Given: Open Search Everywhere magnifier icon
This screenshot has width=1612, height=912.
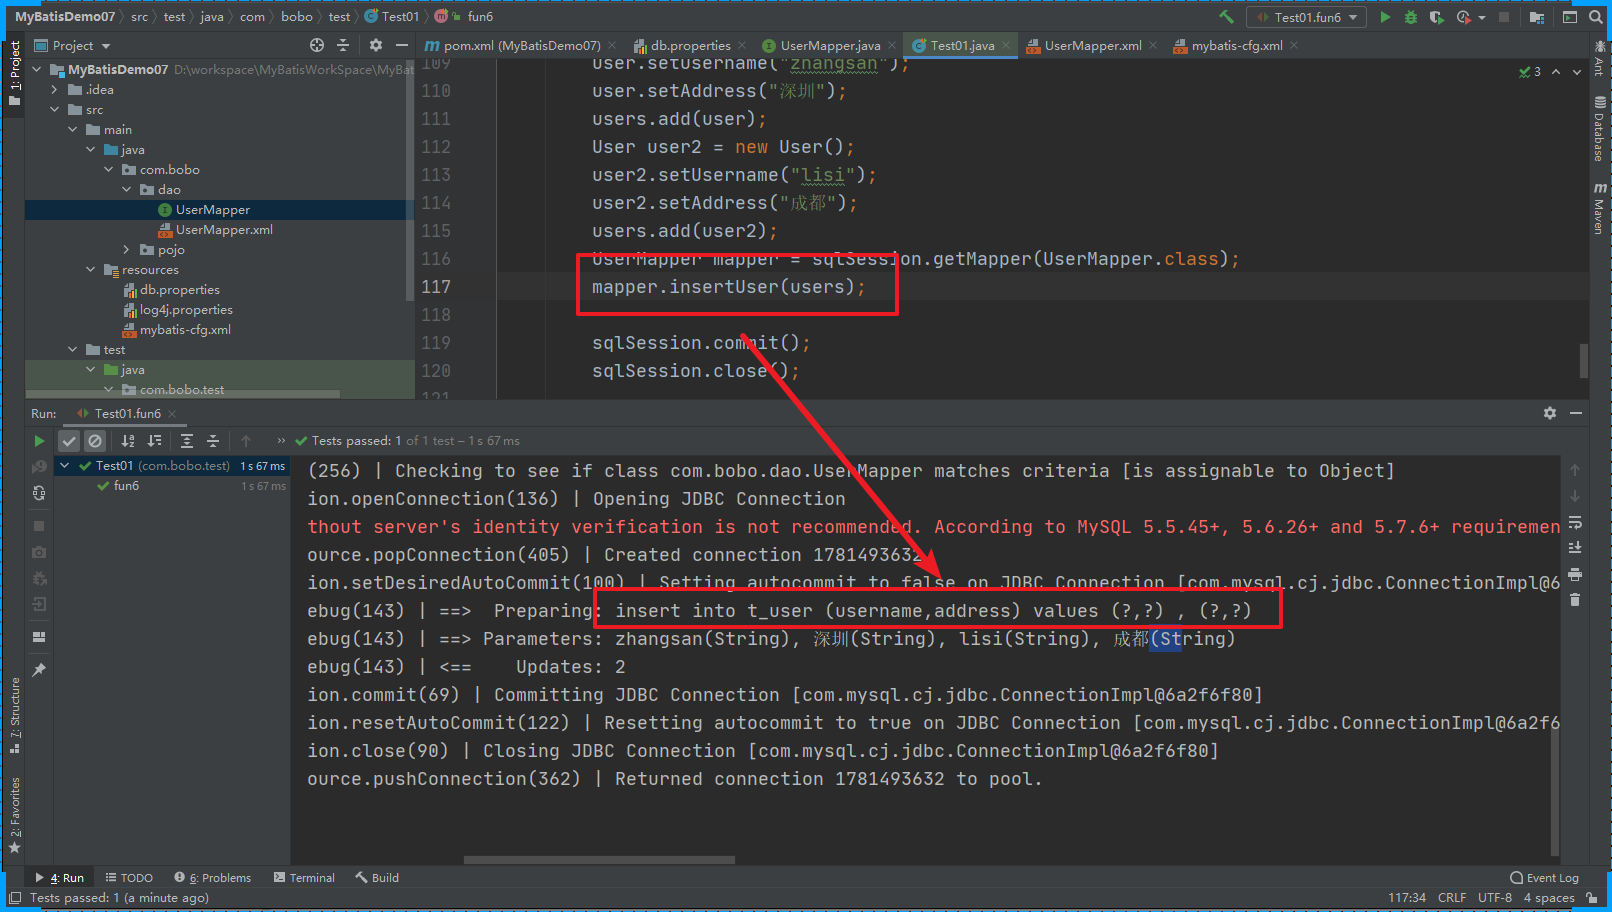Looking at the screenshot, I should click(1595, 17).
